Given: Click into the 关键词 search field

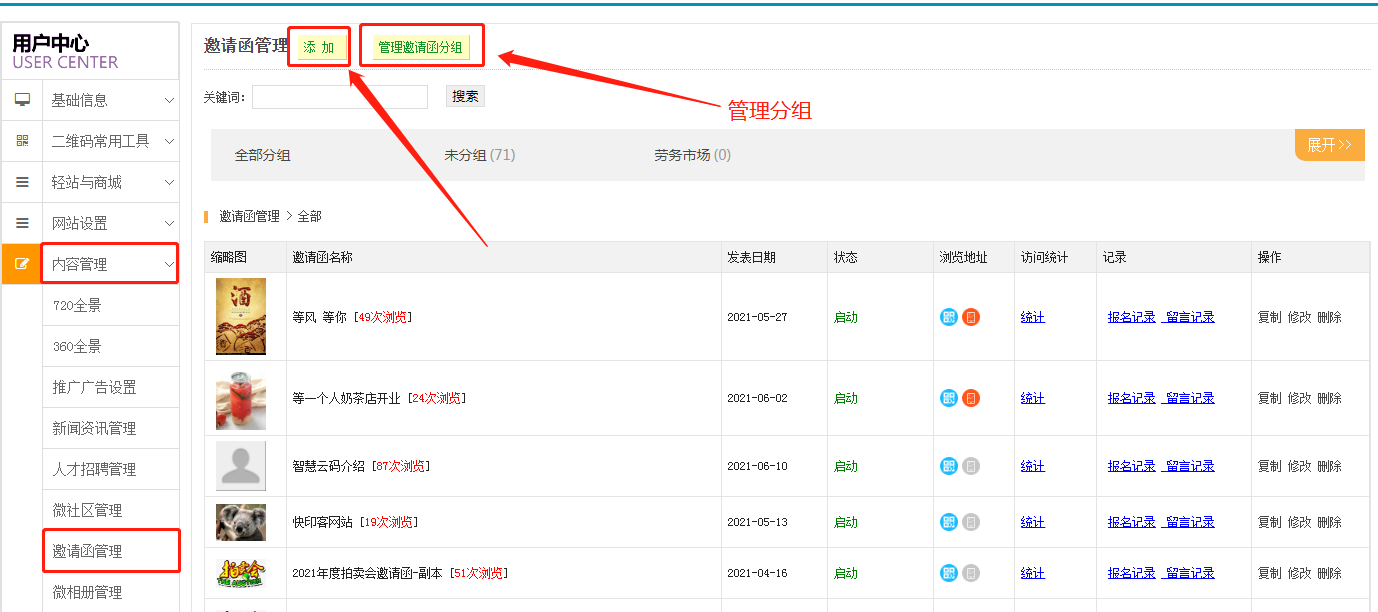Looking at the screenshot, I should (340, 97).
